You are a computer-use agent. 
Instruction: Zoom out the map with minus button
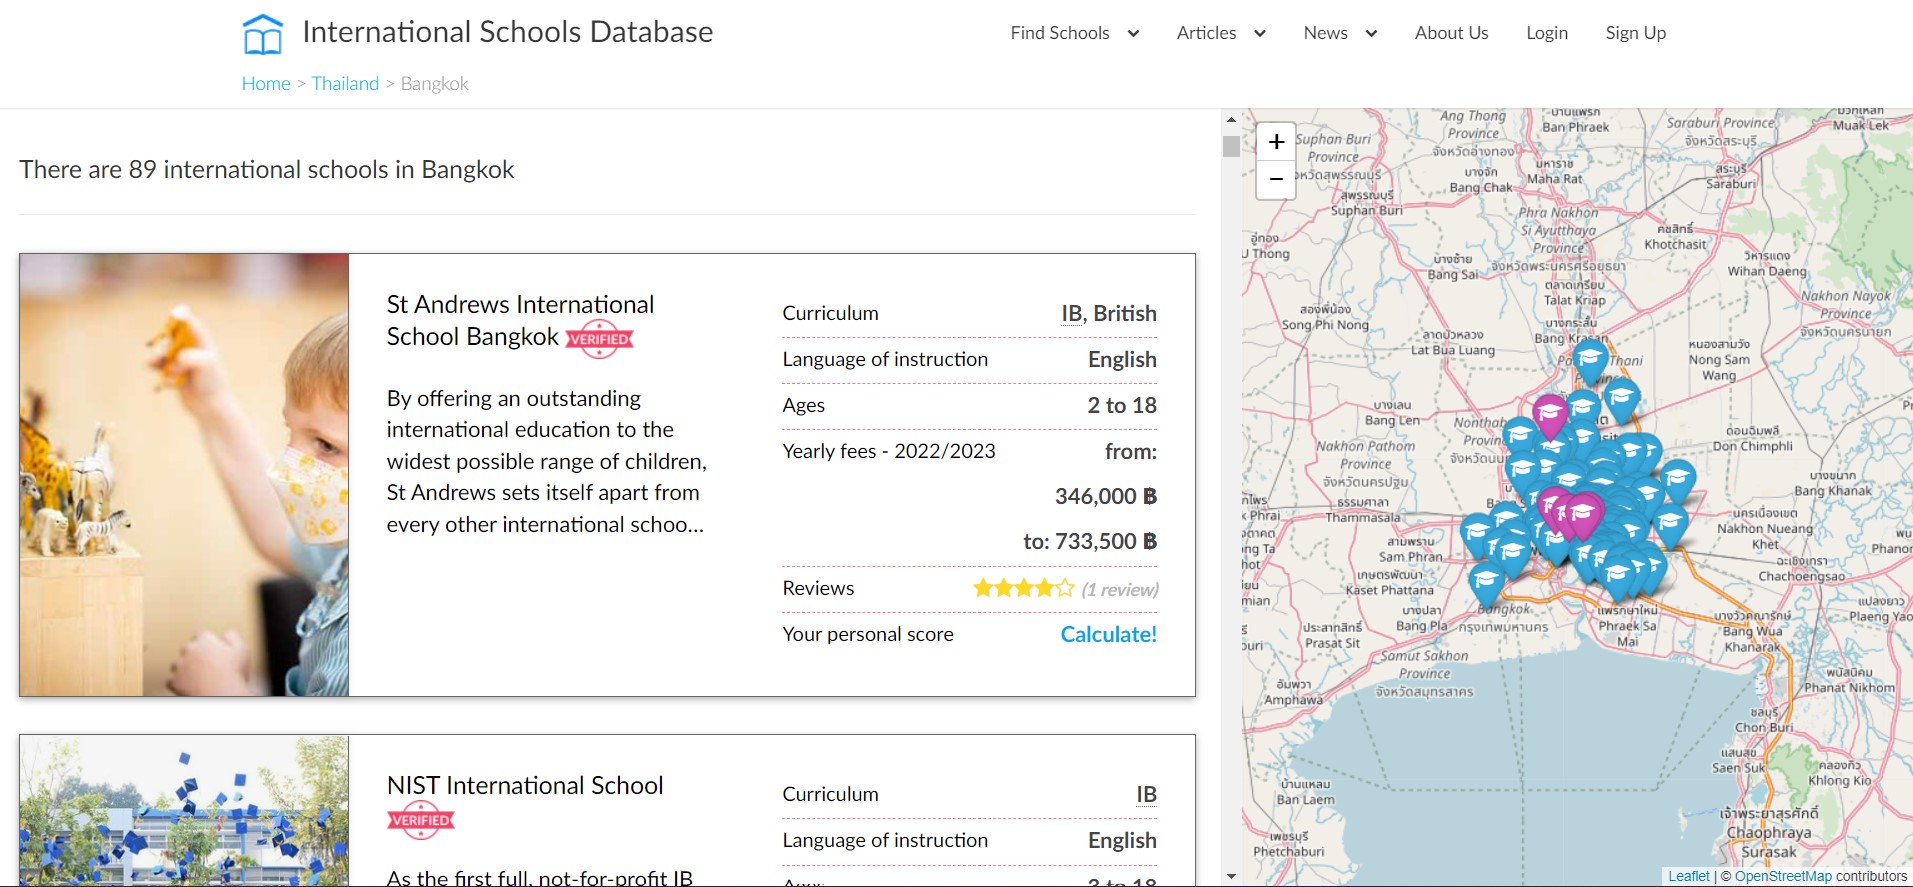click(1276, 180)
